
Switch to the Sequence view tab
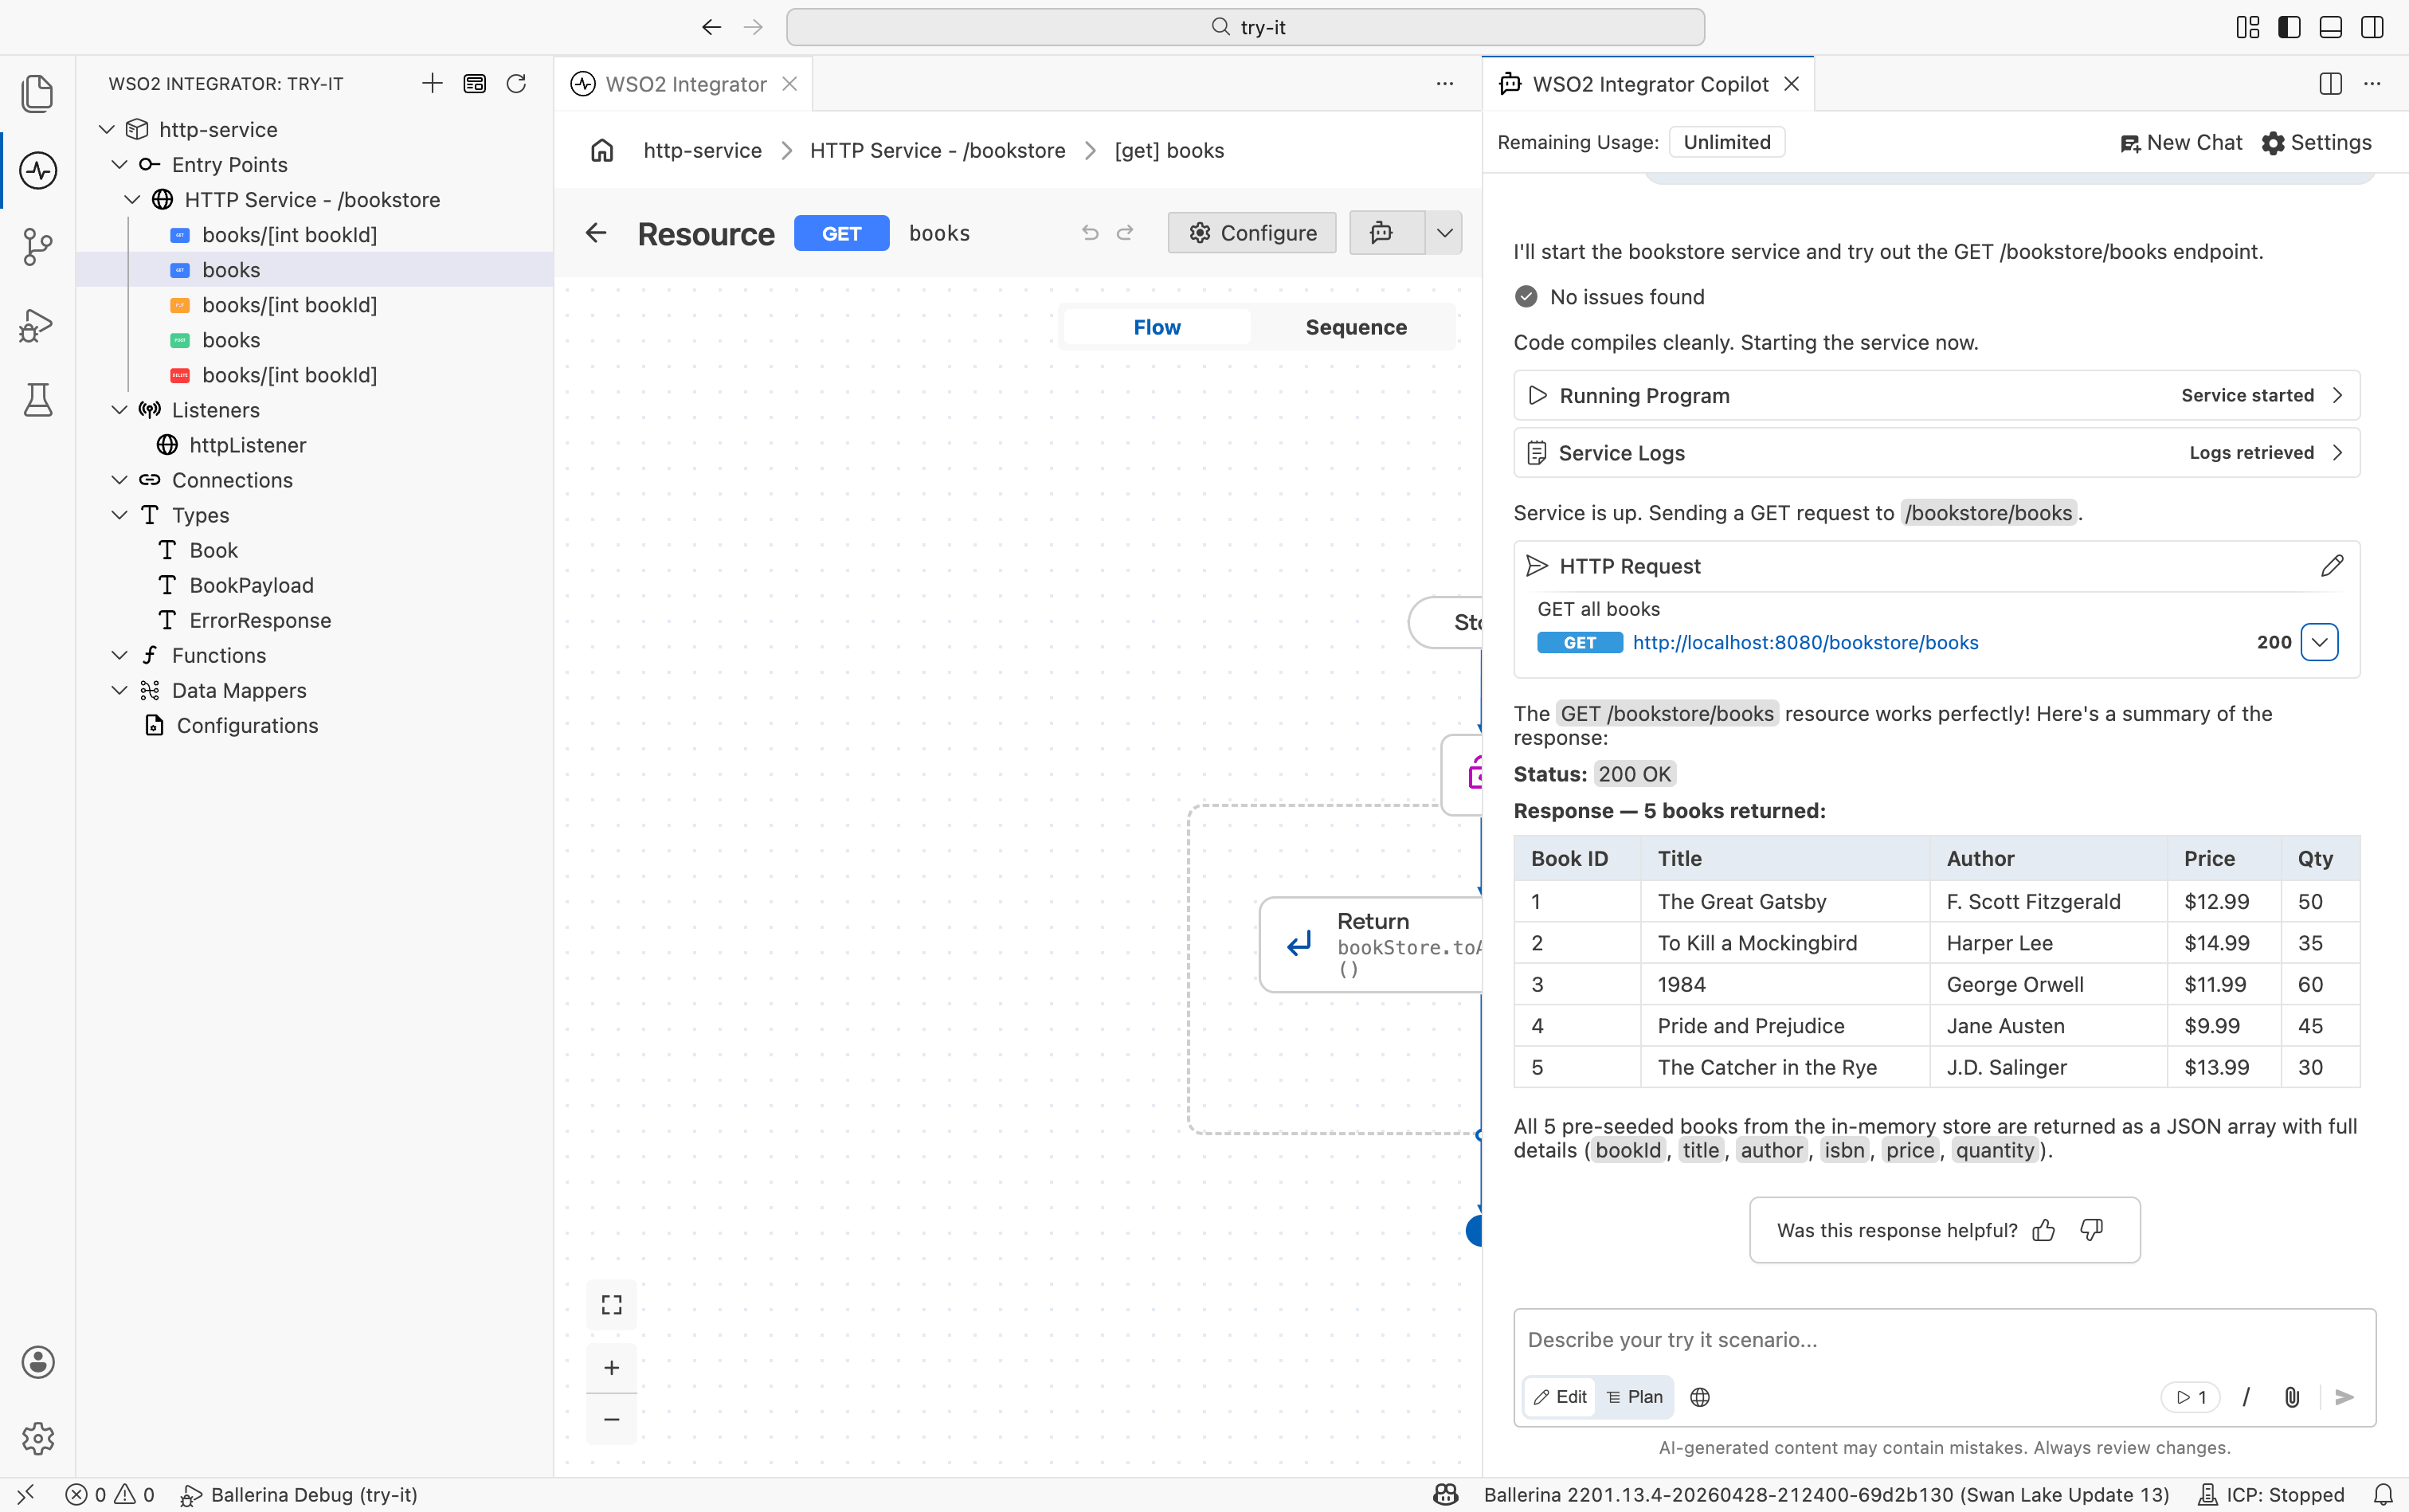tap(1356, 327)
